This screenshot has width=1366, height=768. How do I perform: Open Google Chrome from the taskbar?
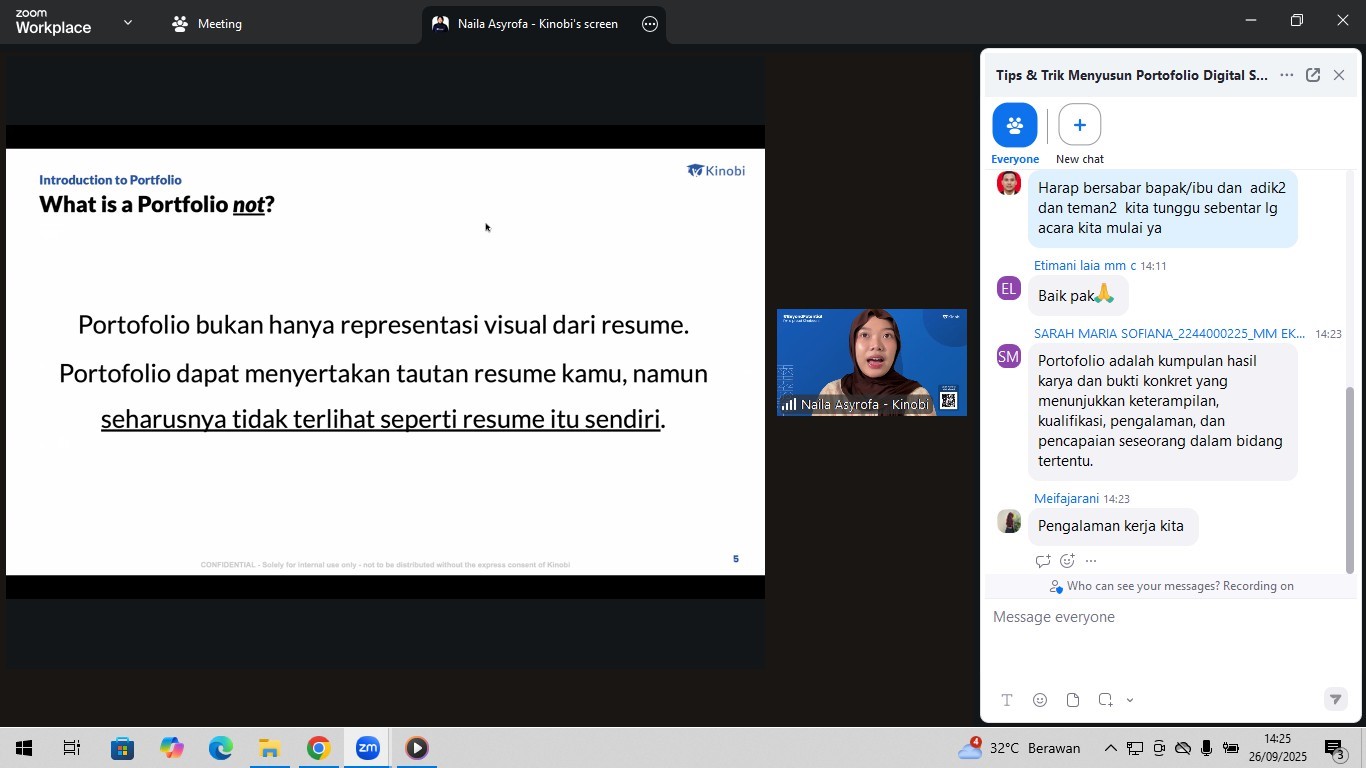pyautogui.click(x=318, y=748)
